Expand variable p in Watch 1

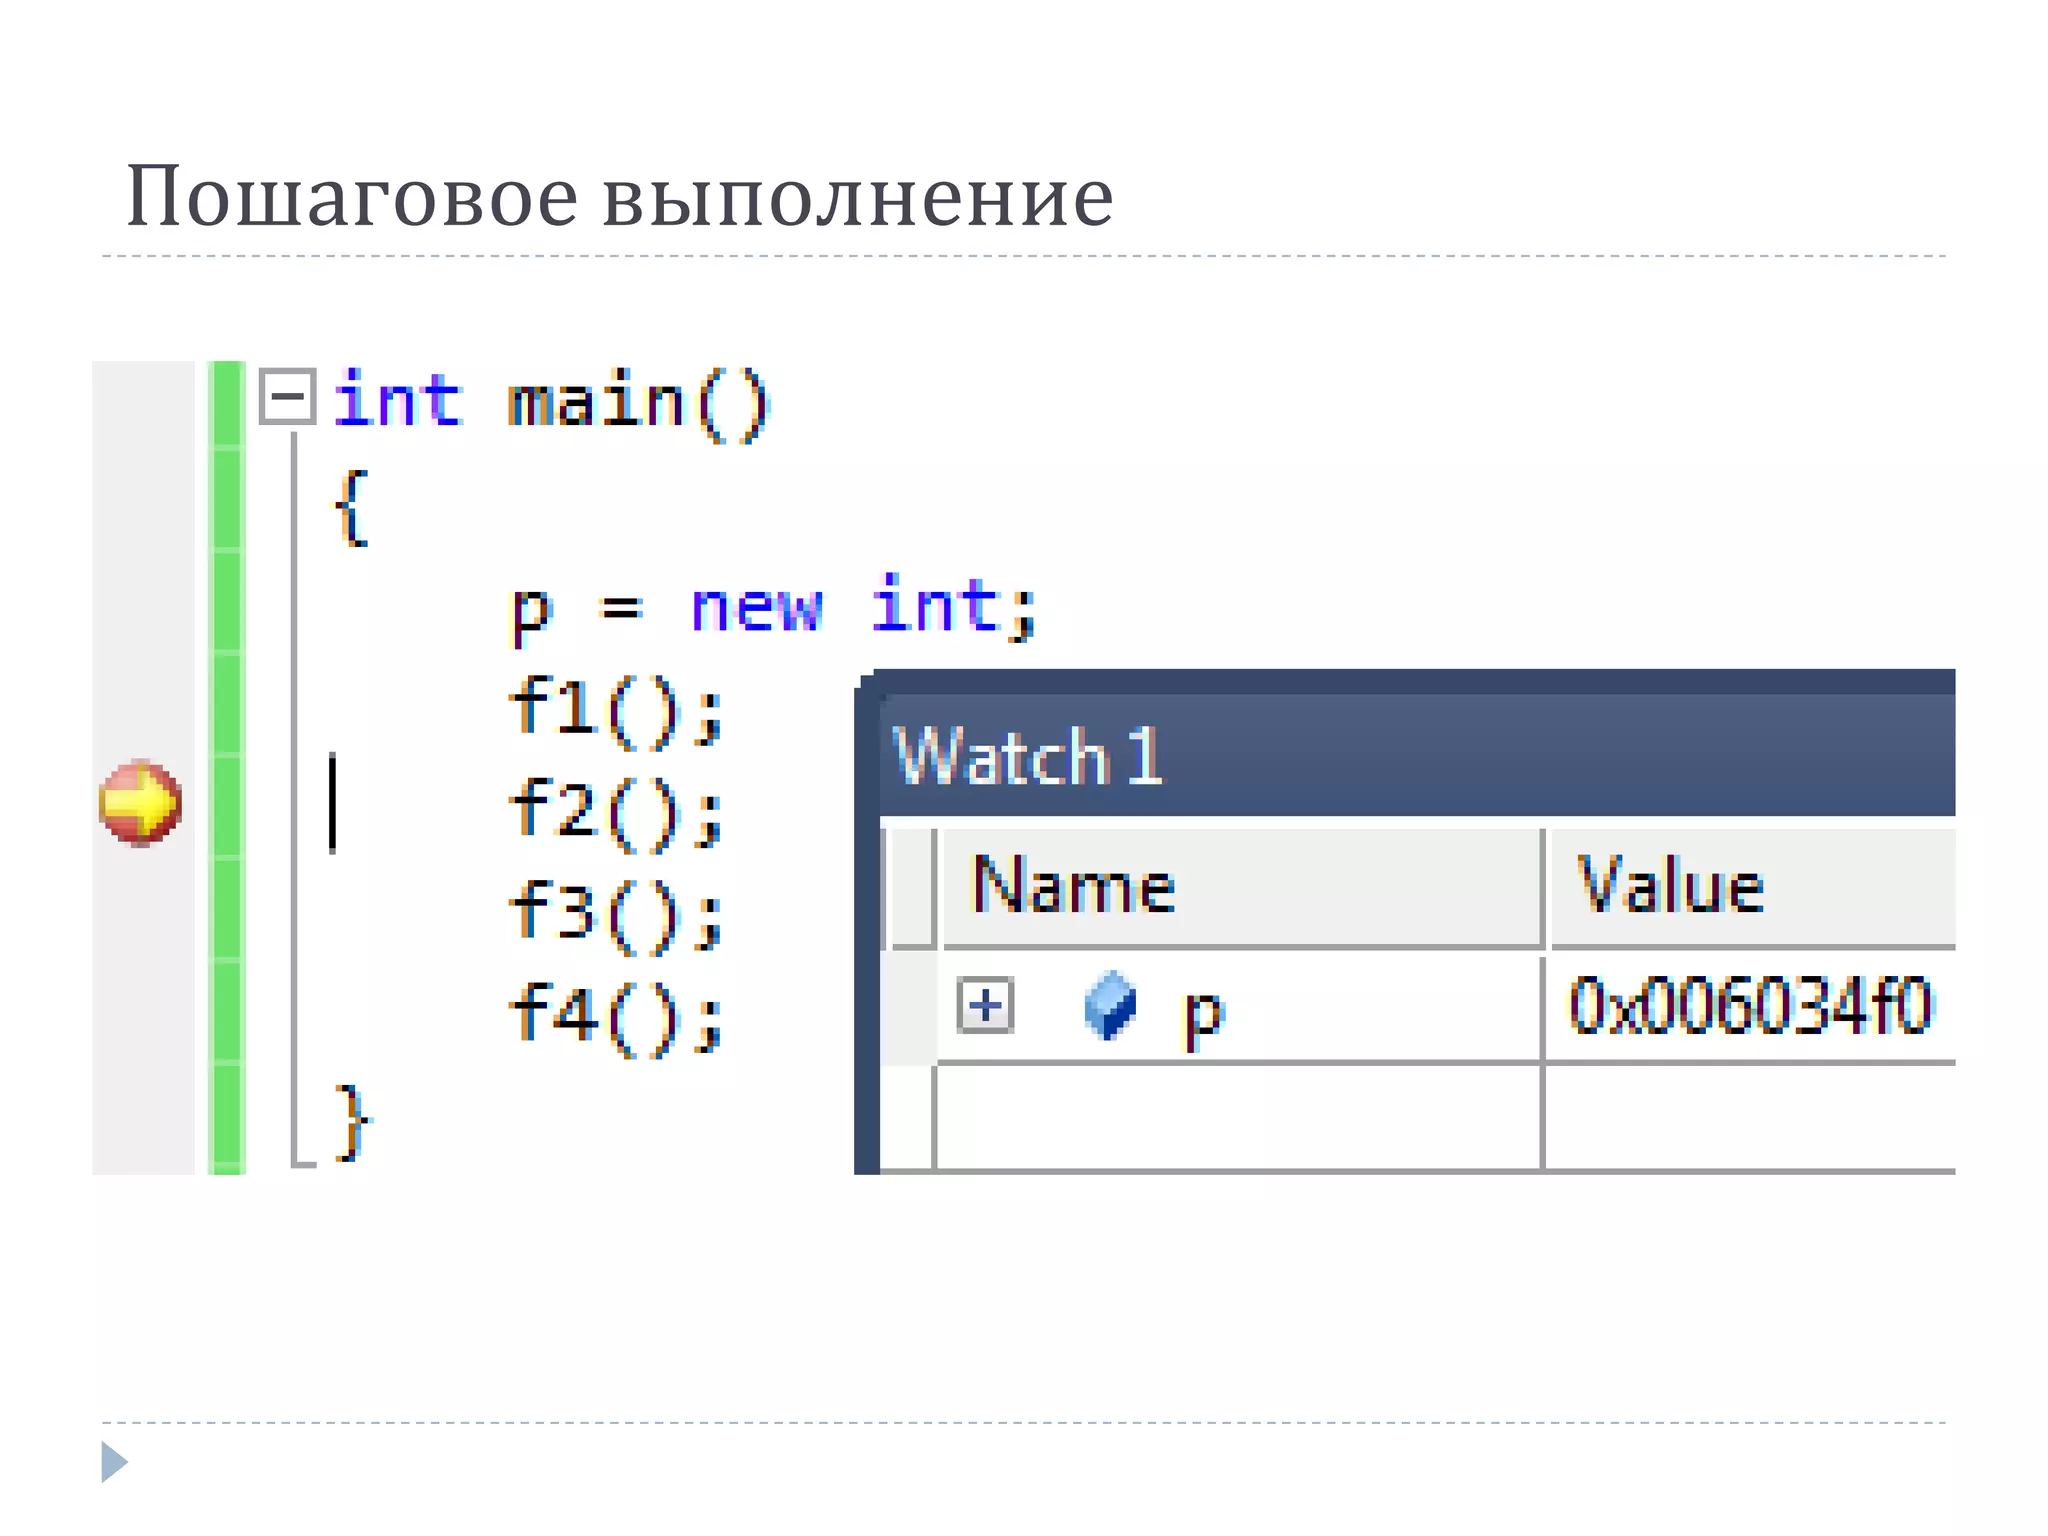point(986,1004)
